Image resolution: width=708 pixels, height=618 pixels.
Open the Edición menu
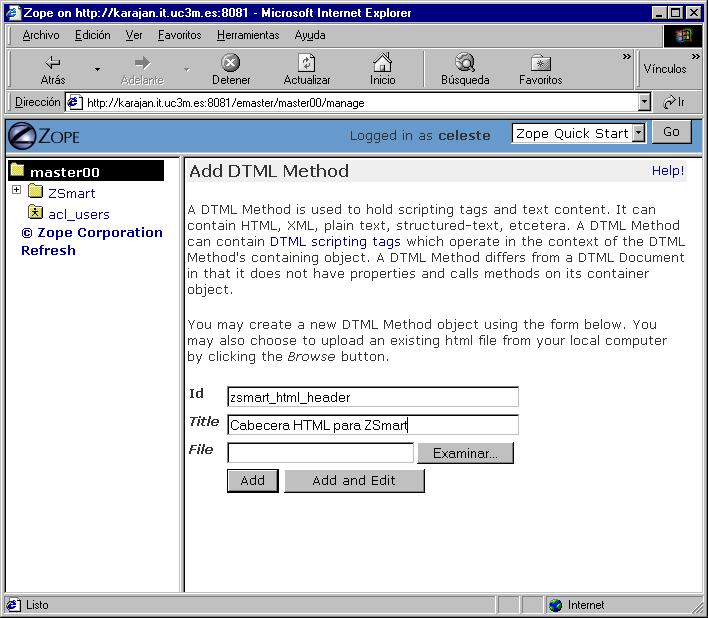pos(93,35)
